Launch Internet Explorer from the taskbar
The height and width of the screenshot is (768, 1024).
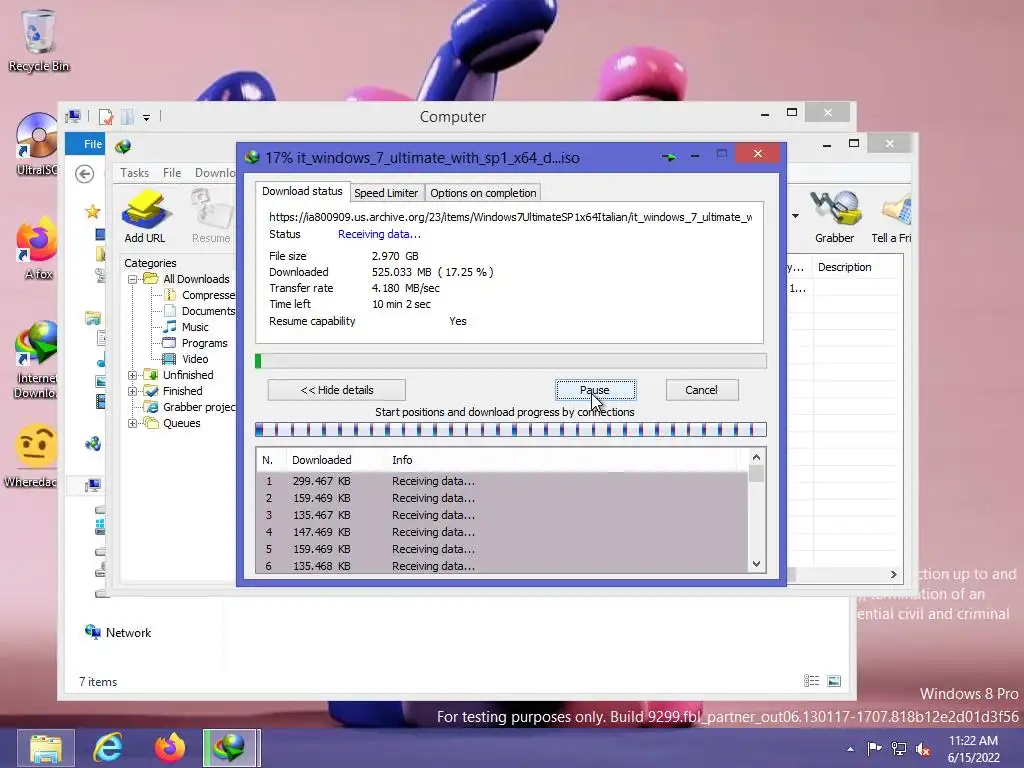[108, 748]
